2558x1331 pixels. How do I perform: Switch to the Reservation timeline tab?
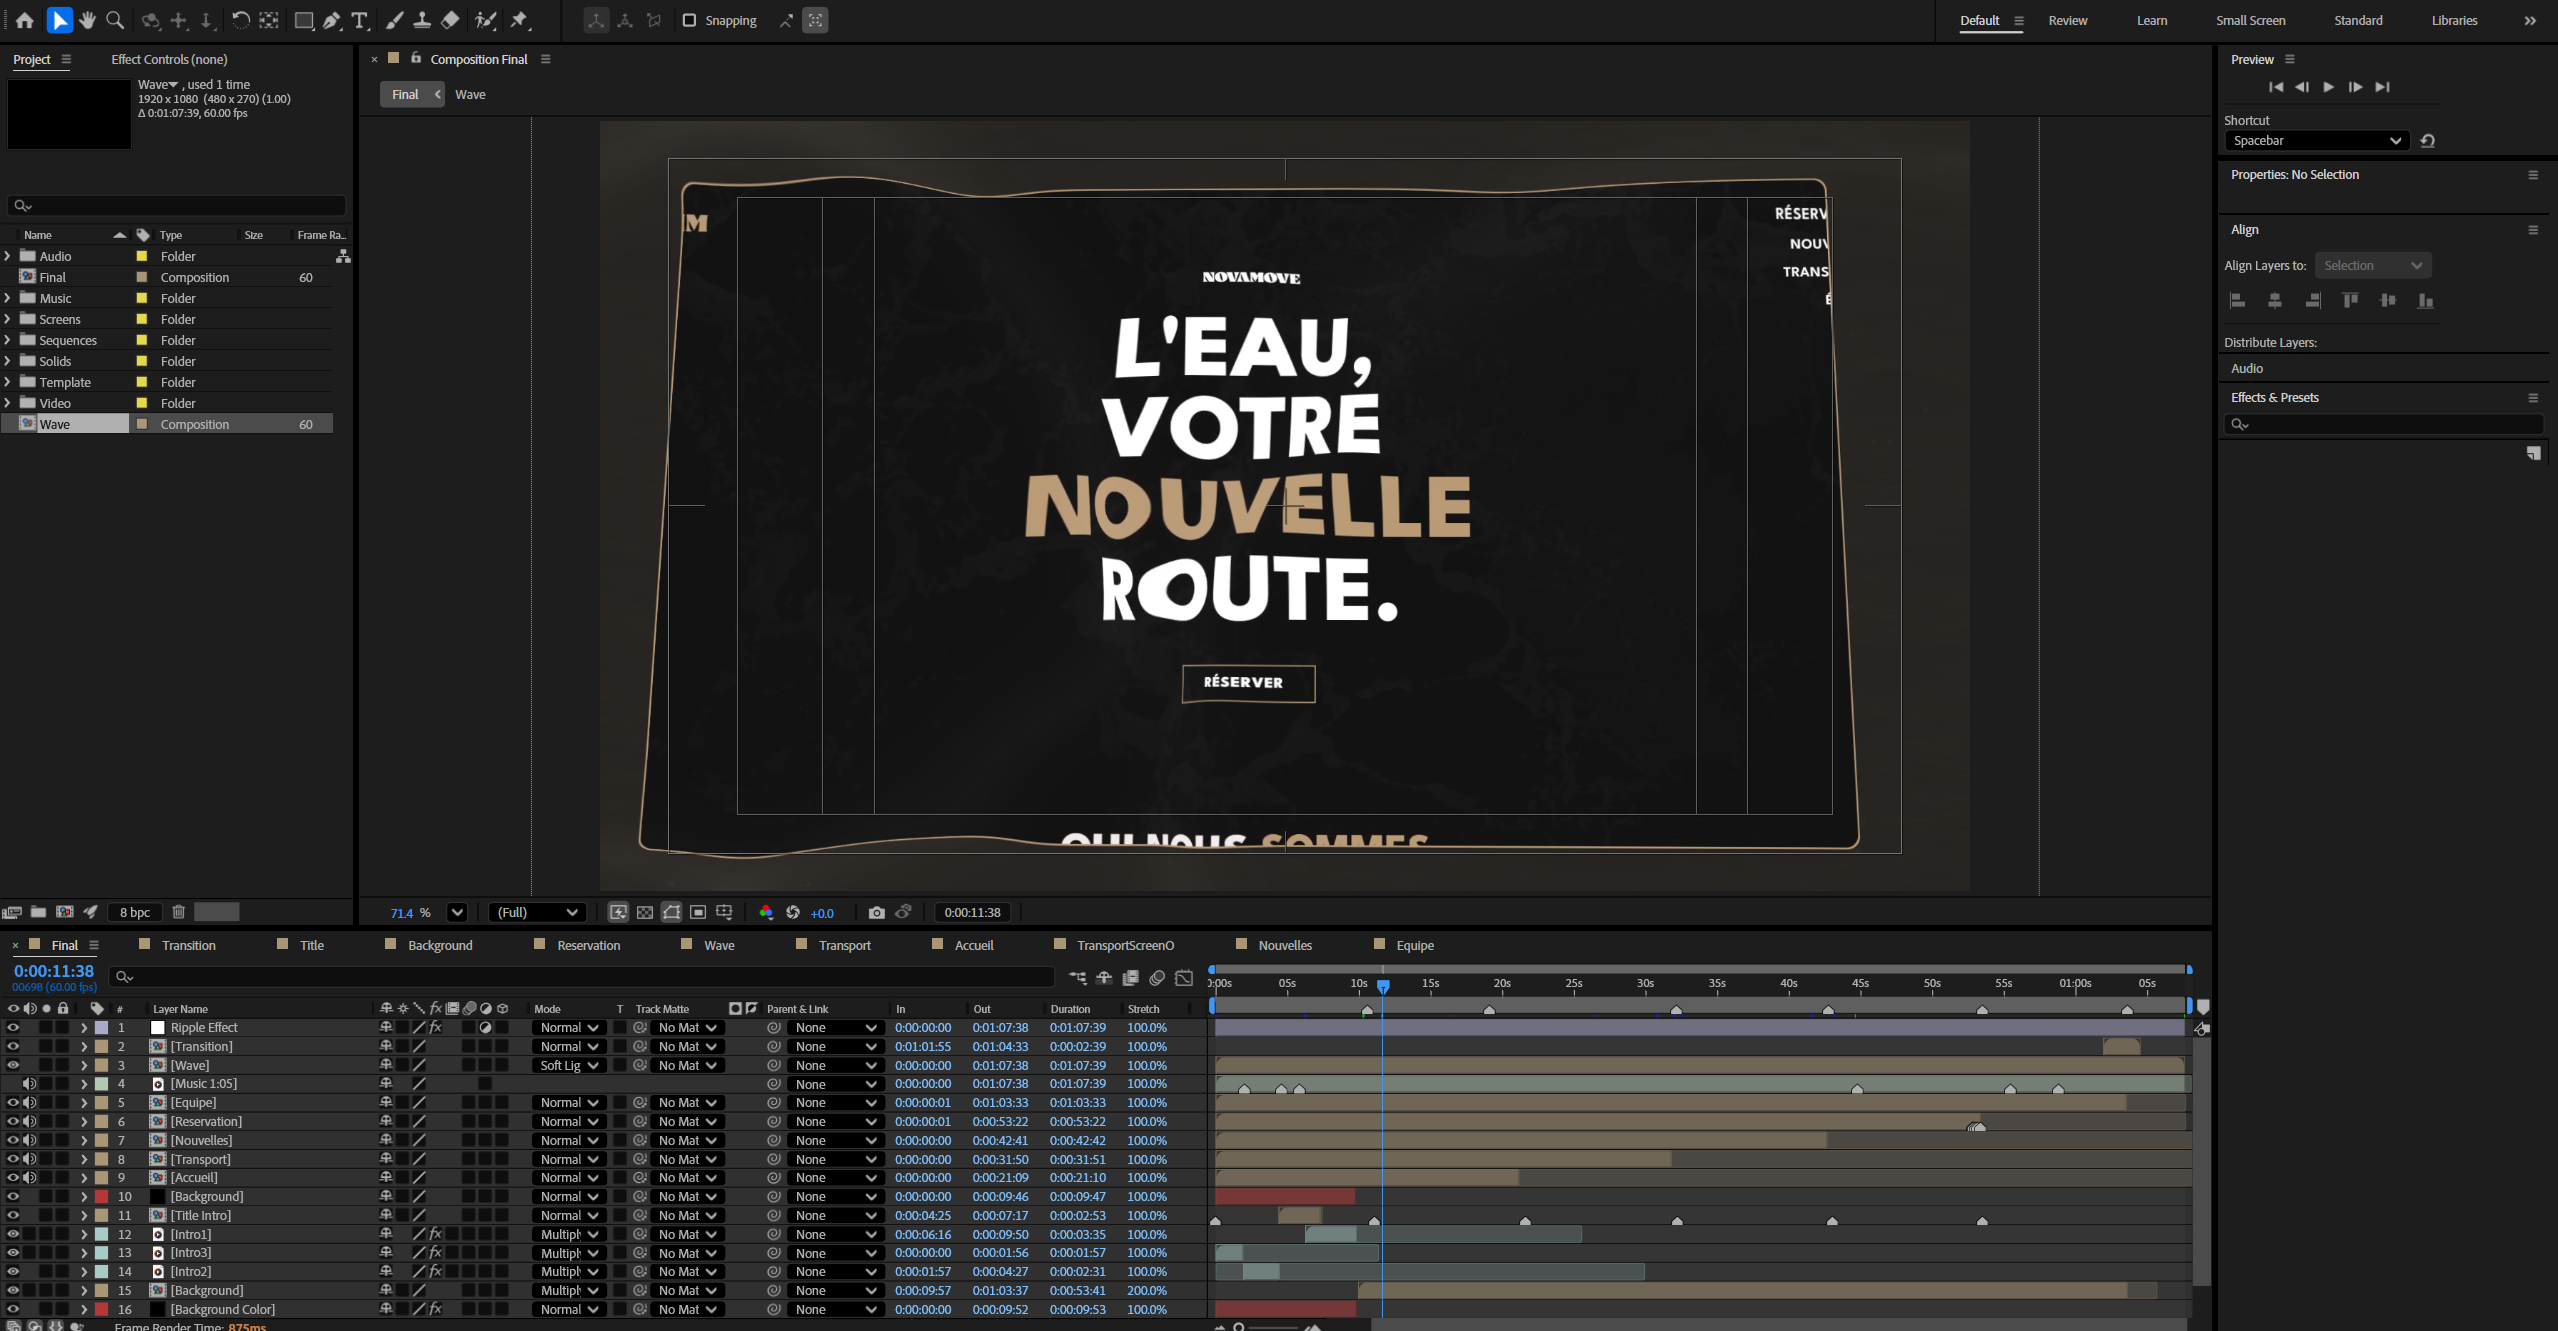pyautogui.click(x=588, y=945)
